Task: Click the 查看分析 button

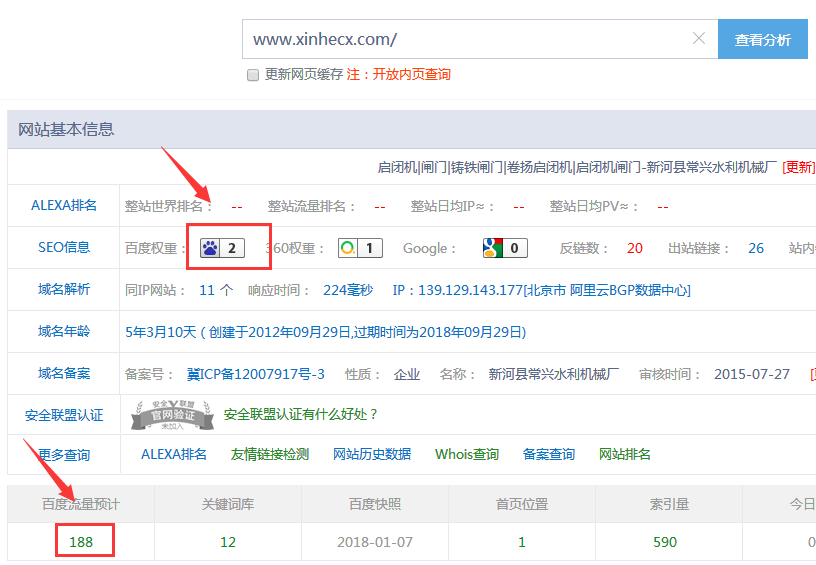Action: pyautogui.click(x=762, y=40)
